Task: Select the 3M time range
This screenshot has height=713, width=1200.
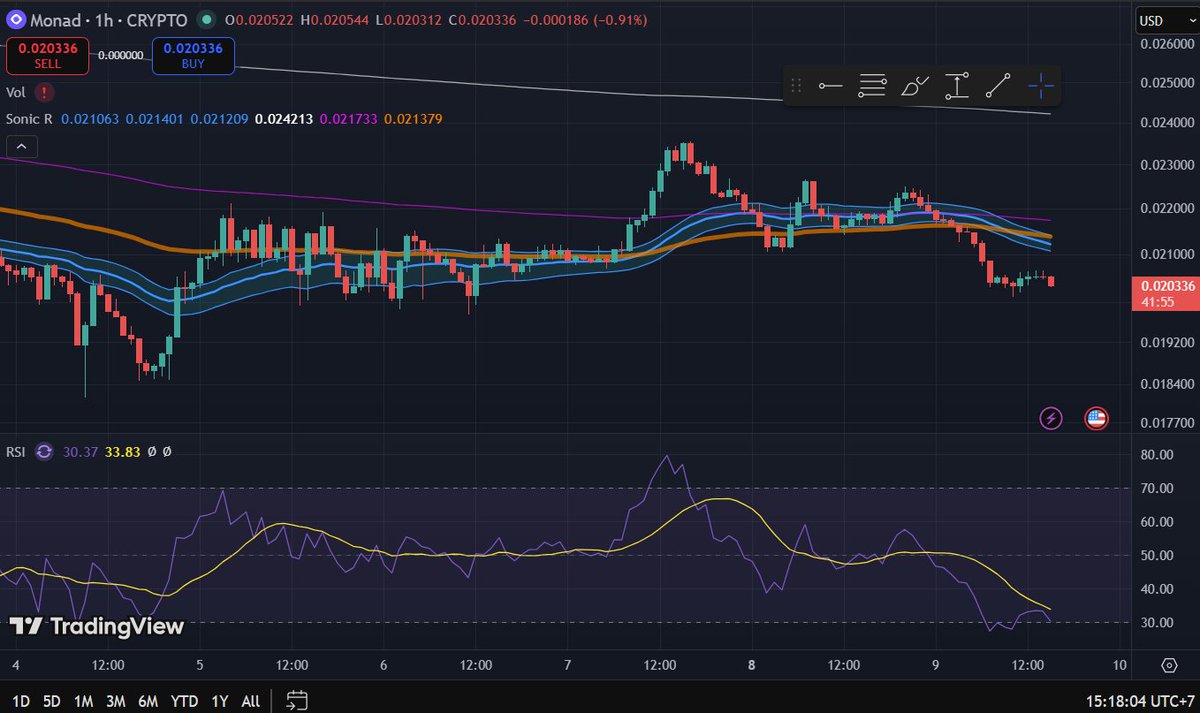Action: pyautogui.click(x=116, y=701)
